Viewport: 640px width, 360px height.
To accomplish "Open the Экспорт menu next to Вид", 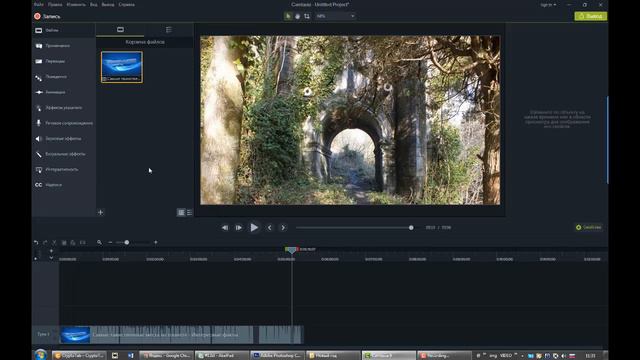I will coord(108,4).
